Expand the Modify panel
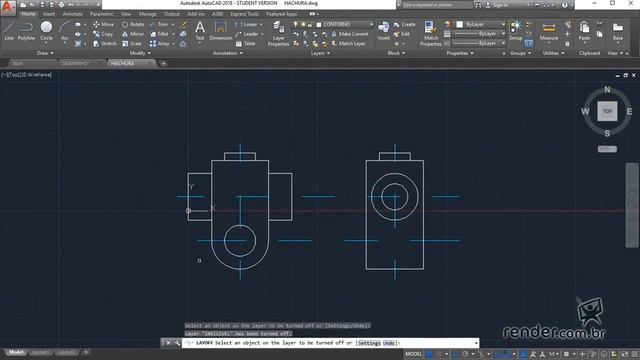640x360 pixels. tap(140, 53)
